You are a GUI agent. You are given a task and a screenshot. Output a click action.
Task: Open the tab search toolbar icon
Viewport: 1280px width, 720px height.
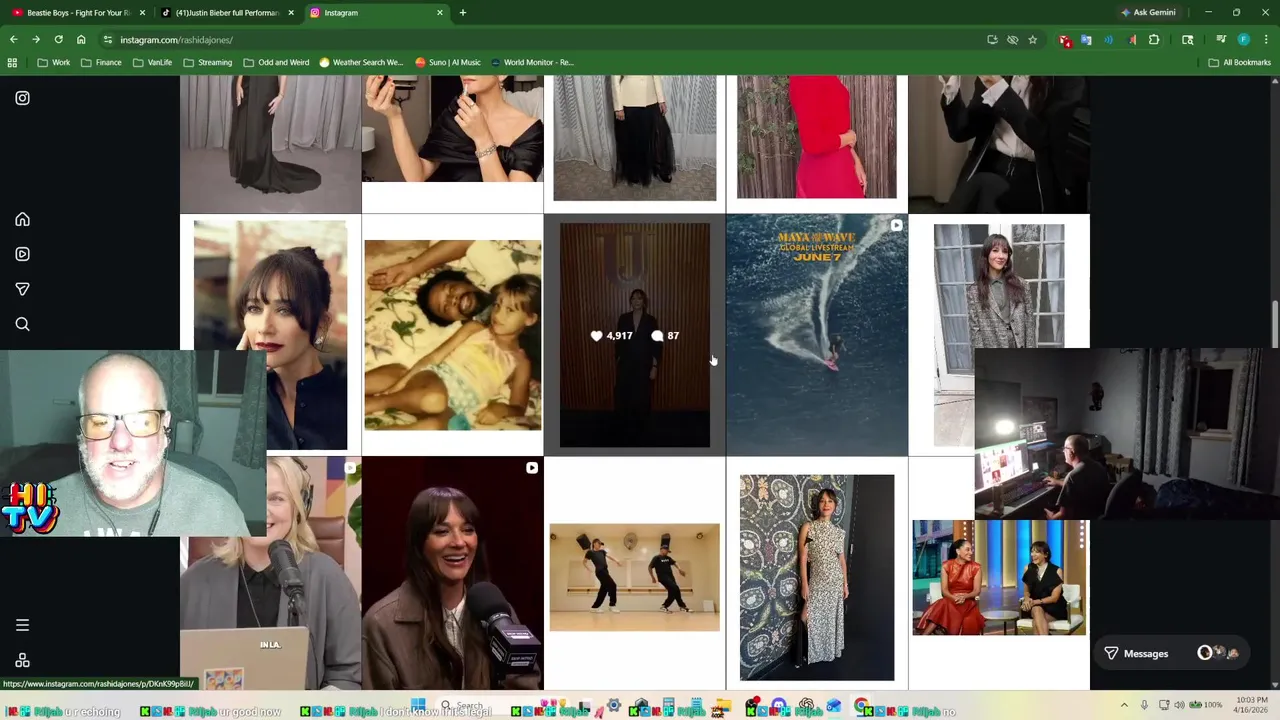tap(1188, 40)
